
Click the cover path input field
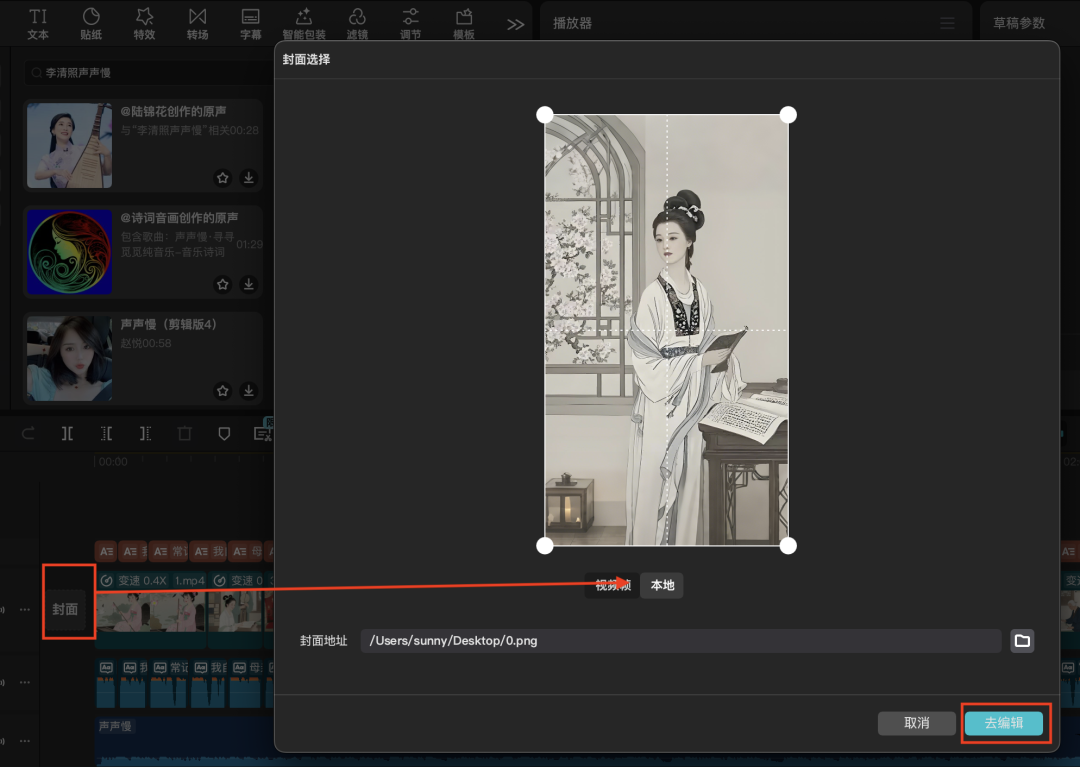tap(680, 641)
